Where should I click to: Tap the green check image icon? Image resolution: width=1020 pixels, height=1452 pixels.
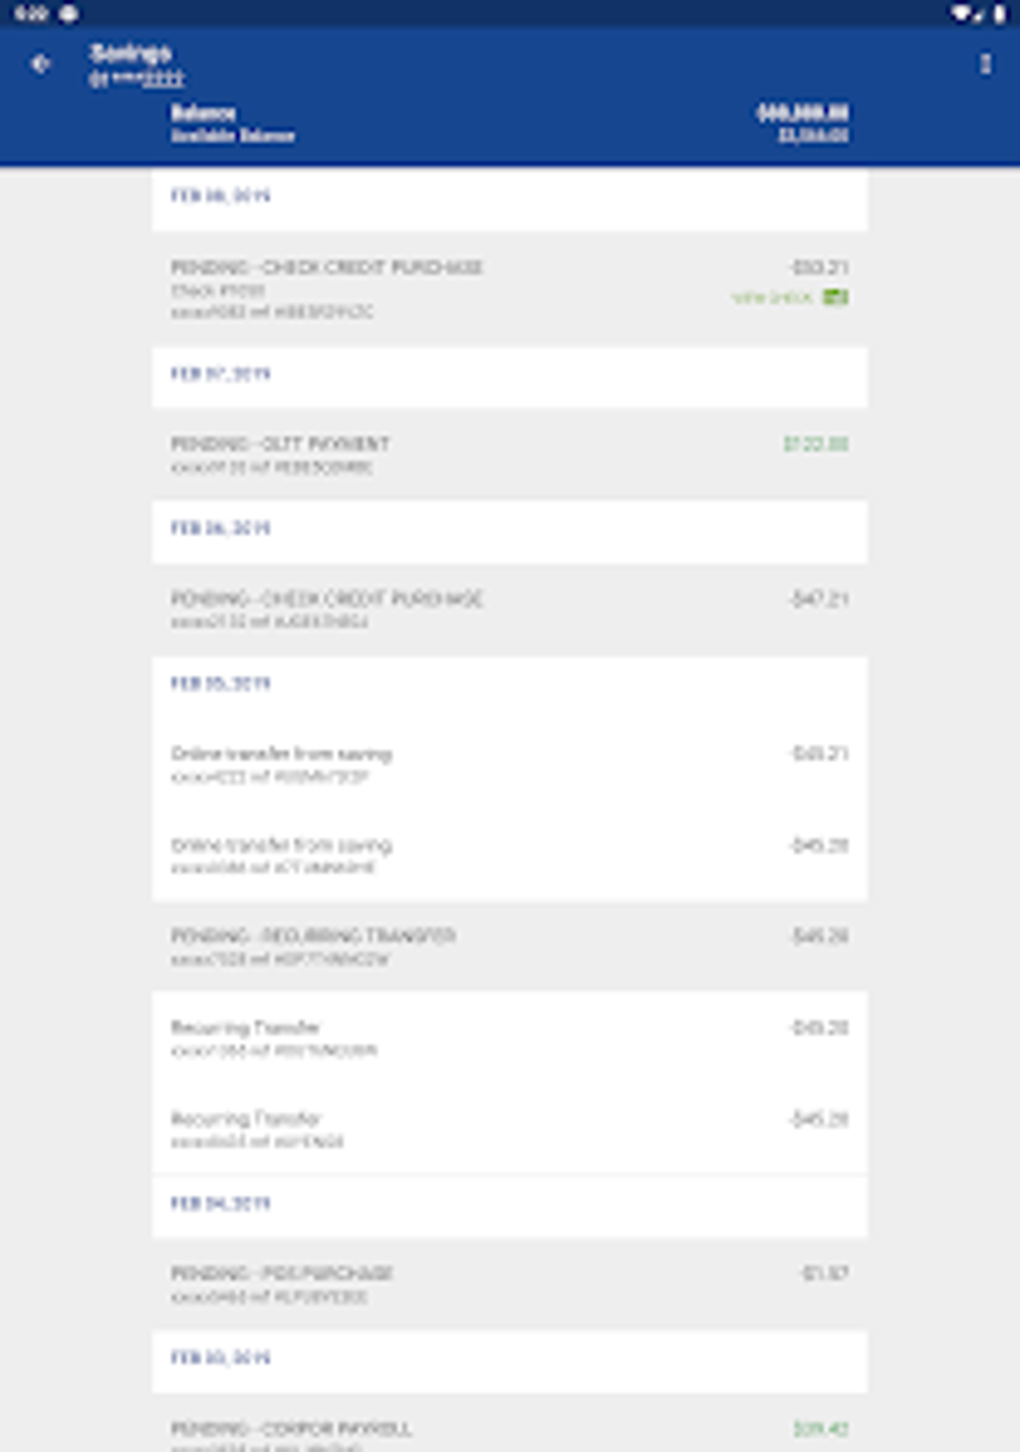836,297
